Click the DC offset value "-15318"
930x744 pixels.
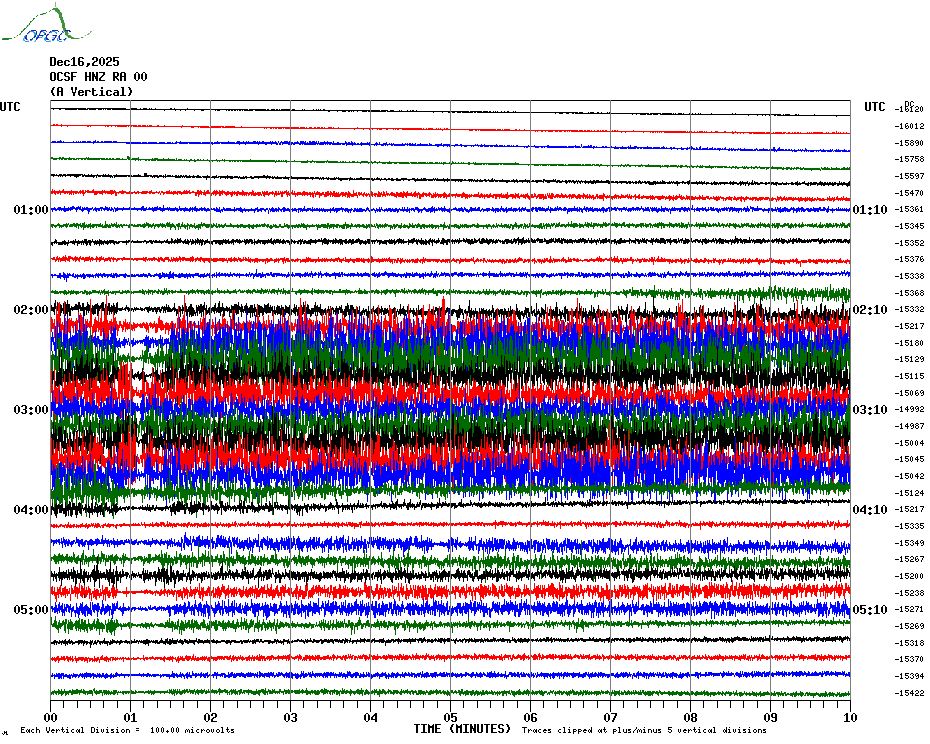[909, 643]
